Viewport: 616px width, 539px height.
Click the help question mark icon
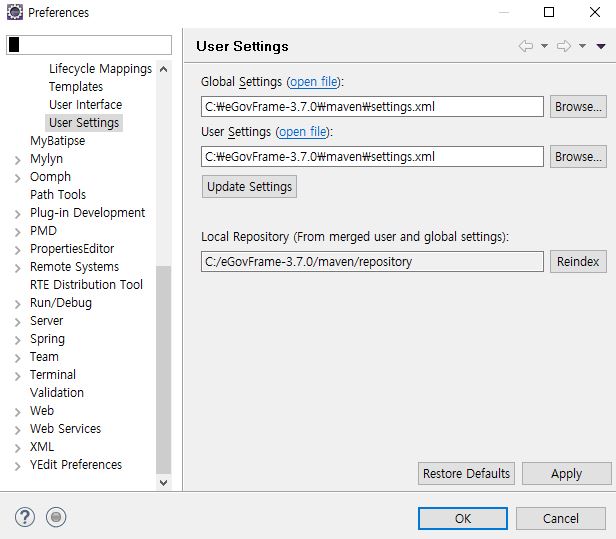pos(25,517)
